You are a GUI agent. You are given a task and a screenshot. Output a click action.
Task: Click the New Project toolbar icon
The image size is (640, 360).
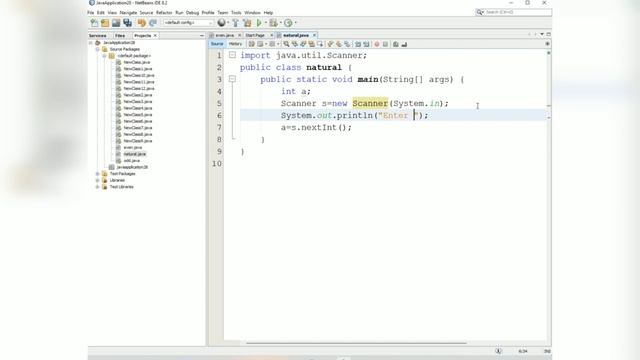pyautogui.click(x=105, y=23)
